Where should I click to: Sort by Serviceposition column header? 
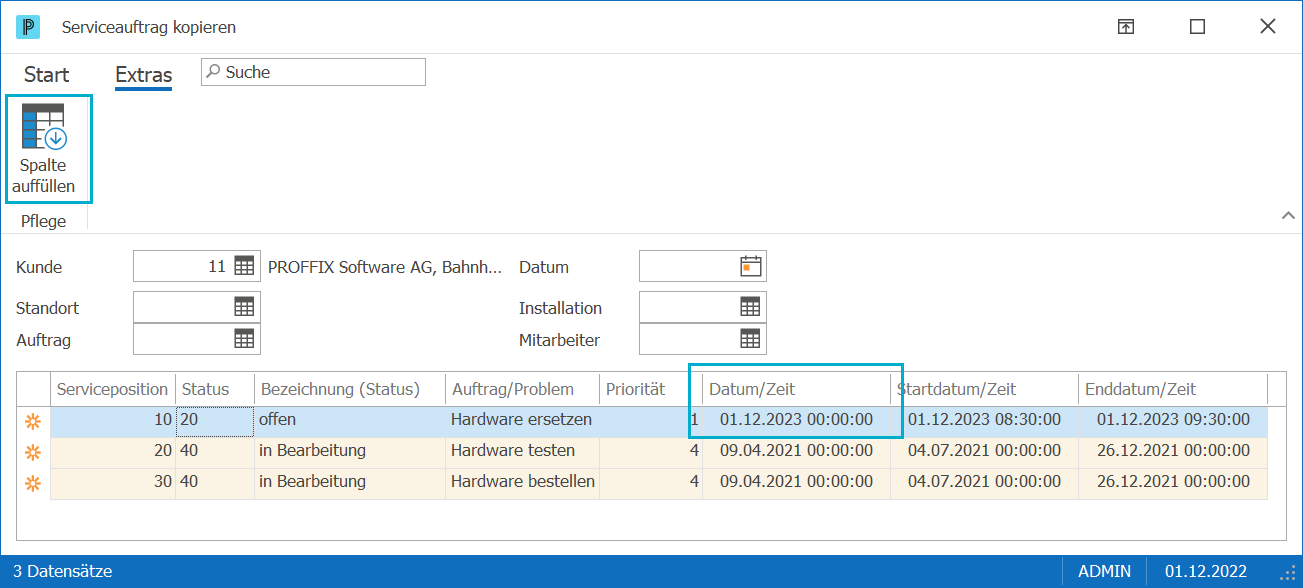[113, 389]
